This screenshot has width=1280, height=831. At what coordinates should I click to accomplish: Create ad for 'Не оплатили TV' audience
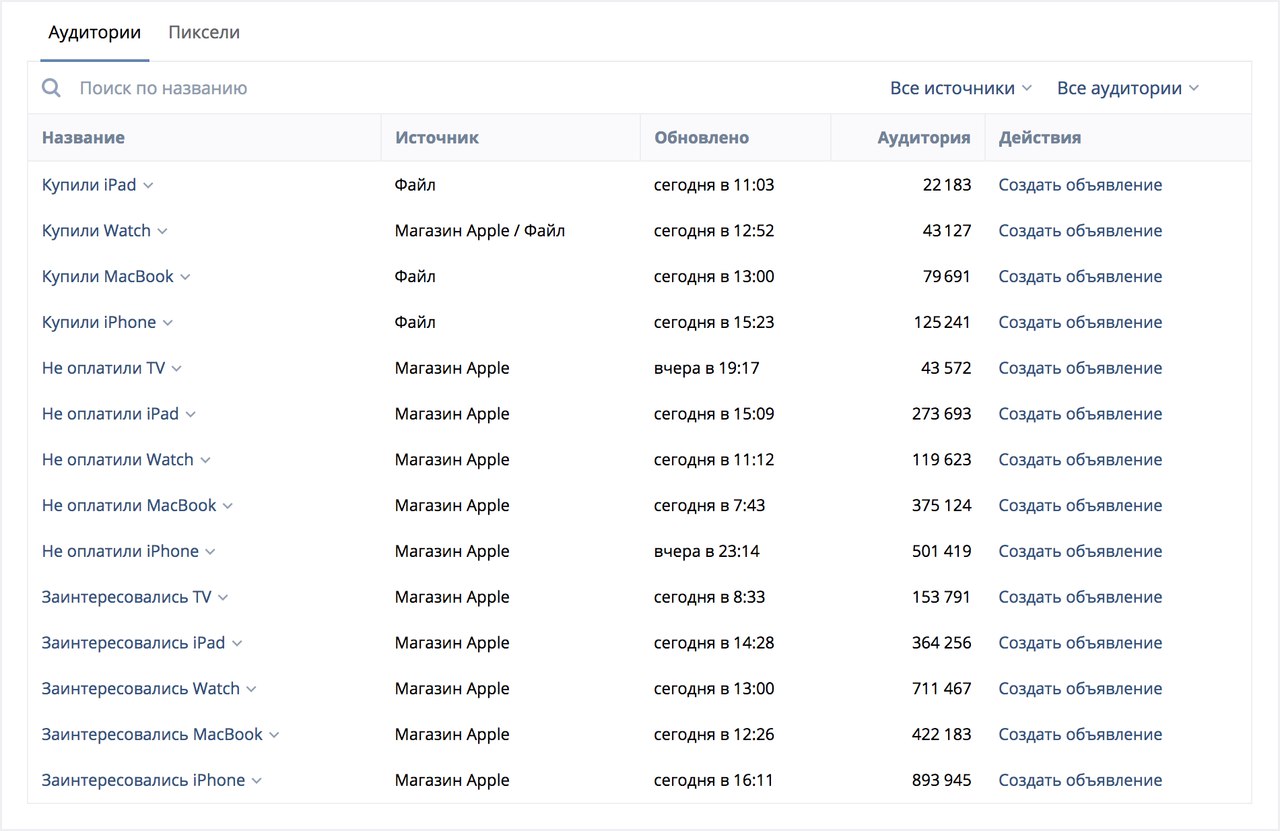(x=1080, y=368)
